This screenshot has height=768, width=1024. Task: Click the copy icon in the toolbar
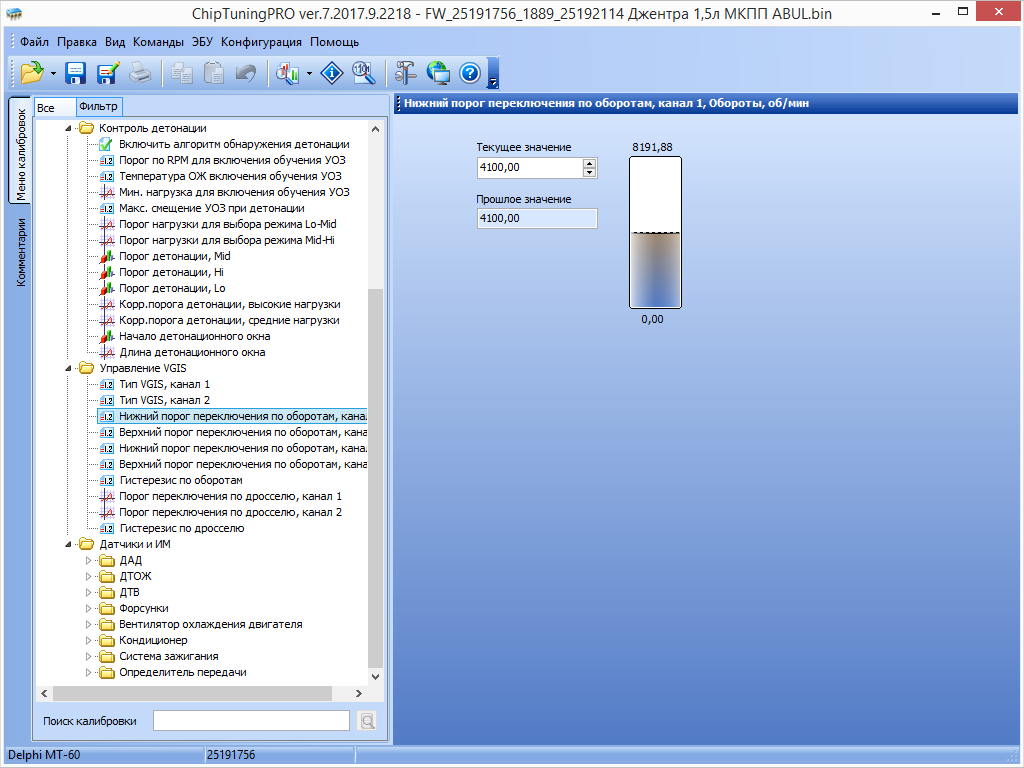click(182, 72)
